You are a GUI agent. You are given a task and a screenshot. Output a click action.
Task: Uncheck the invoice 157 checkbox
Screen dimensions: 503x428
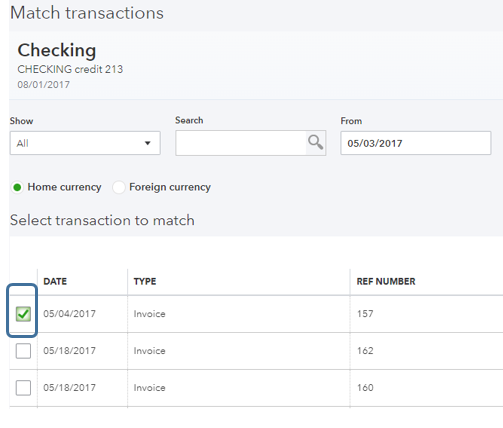[x=23, y=314]
